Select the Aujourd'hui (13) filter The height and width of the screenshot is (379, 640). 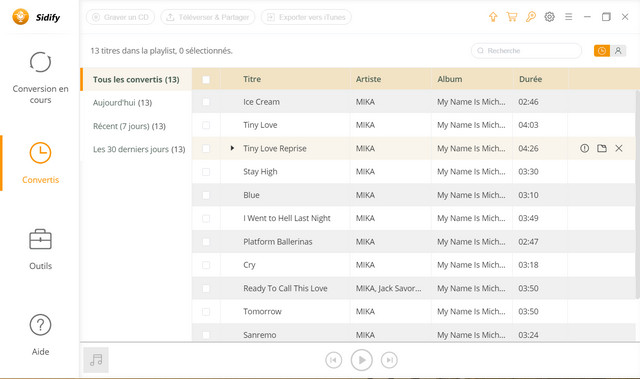click(x=122, y=103)
